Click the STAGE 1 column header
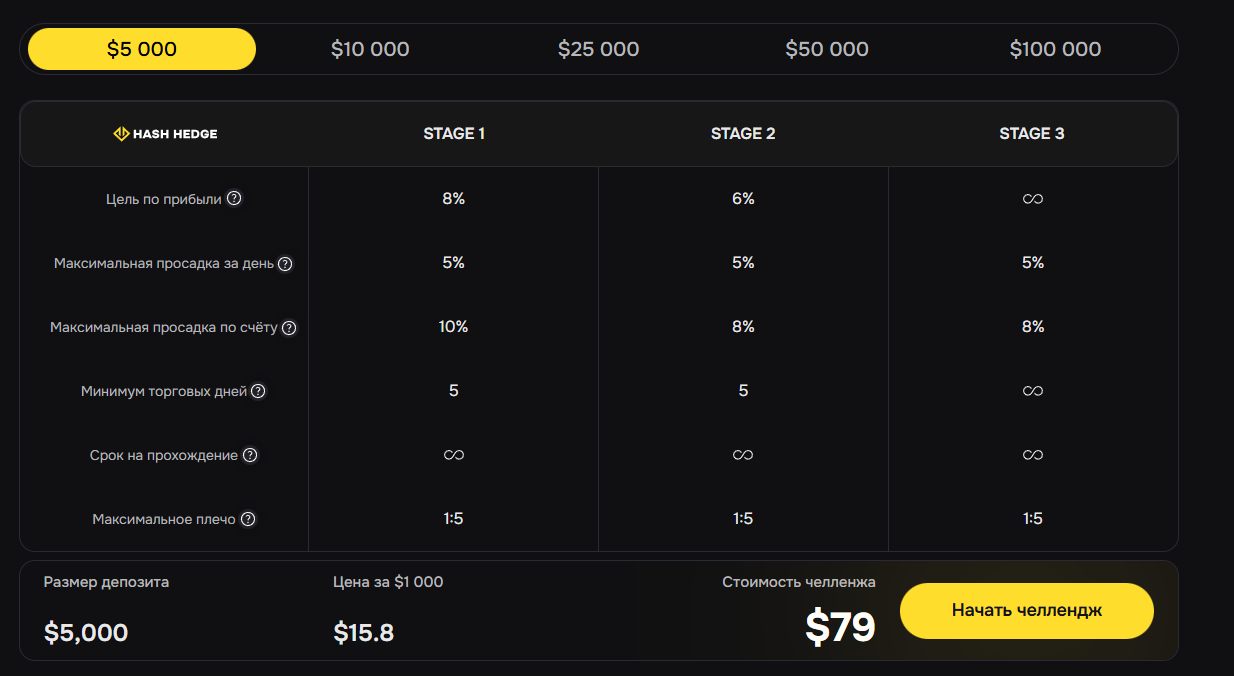Viewport: 1234px width, 676px height. (454, 133)
